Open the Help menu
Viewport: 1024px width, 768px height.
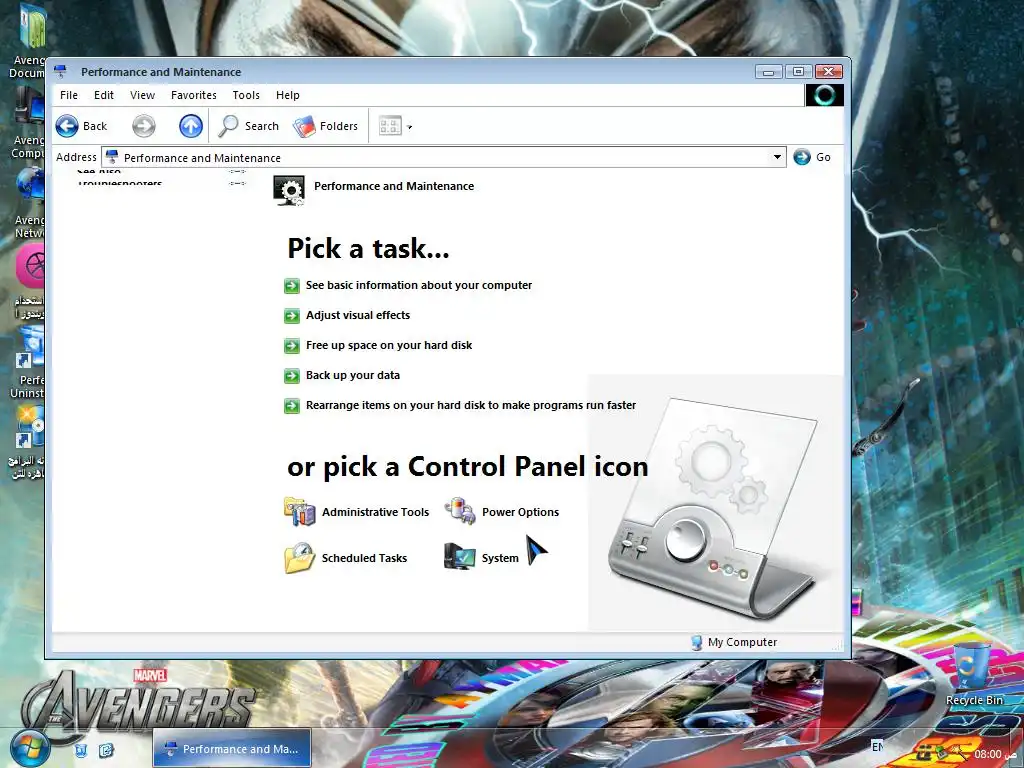click(287, 95)
